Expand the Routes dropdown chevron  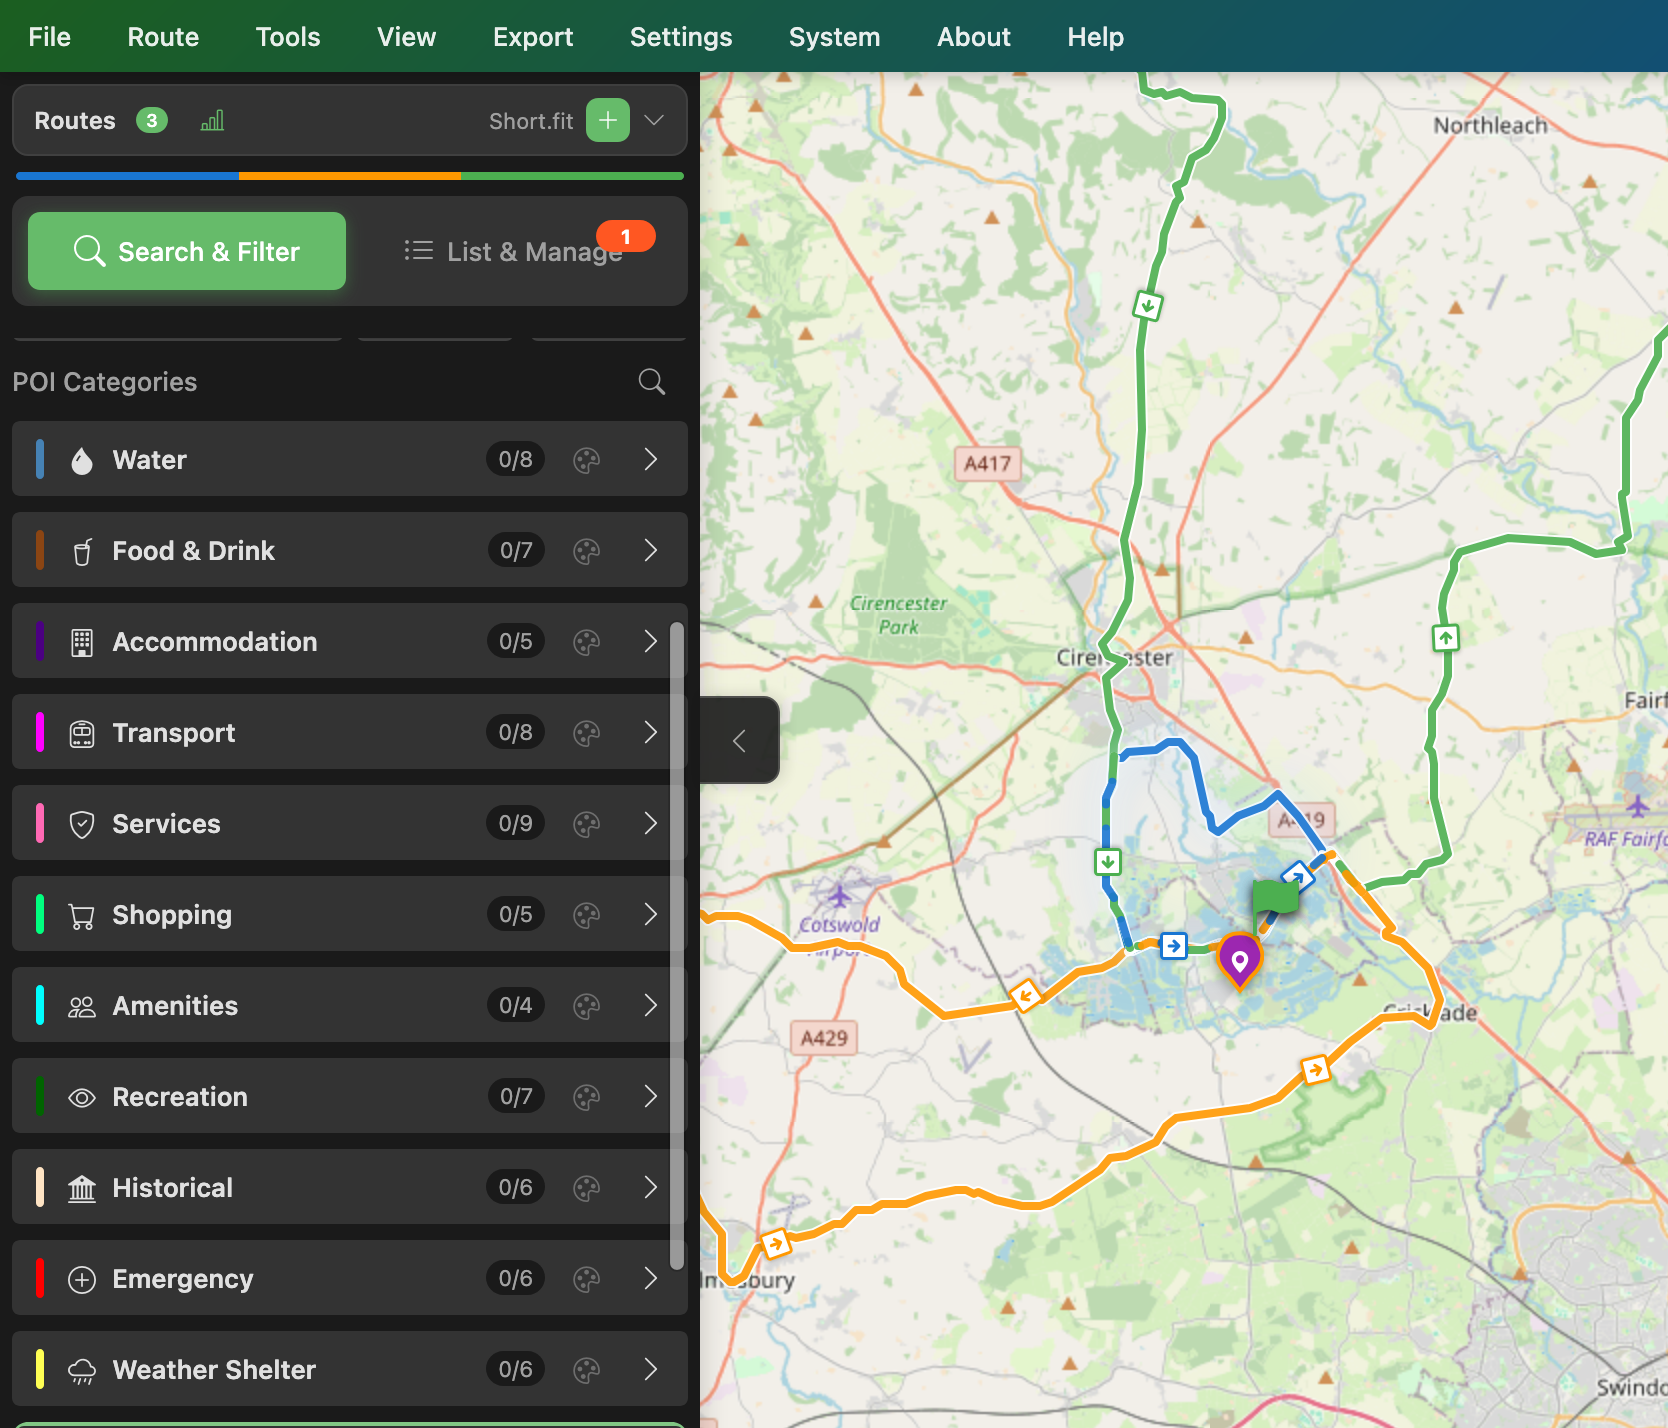pos(654,121)
